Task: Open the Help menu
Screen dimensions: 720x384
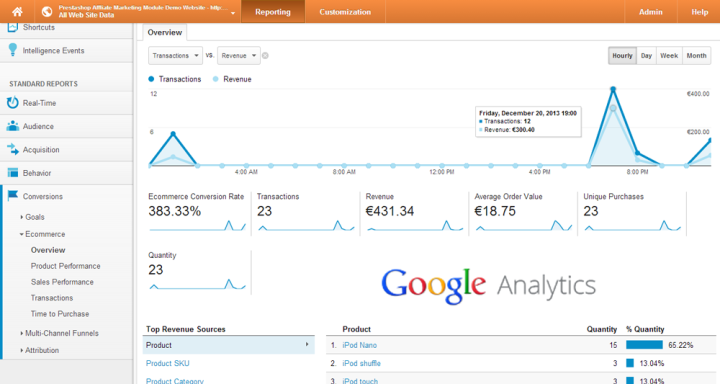Action: (699, 11)
